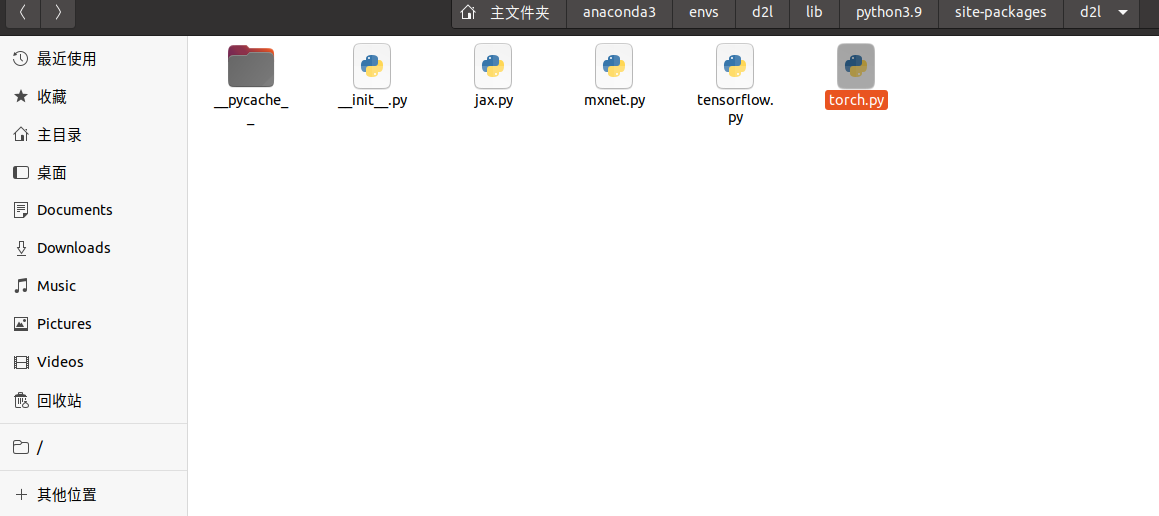Click the __init__.py file name label
Image resolution: width=1159 pixels, height=516 pixels.
click(372, 101)
